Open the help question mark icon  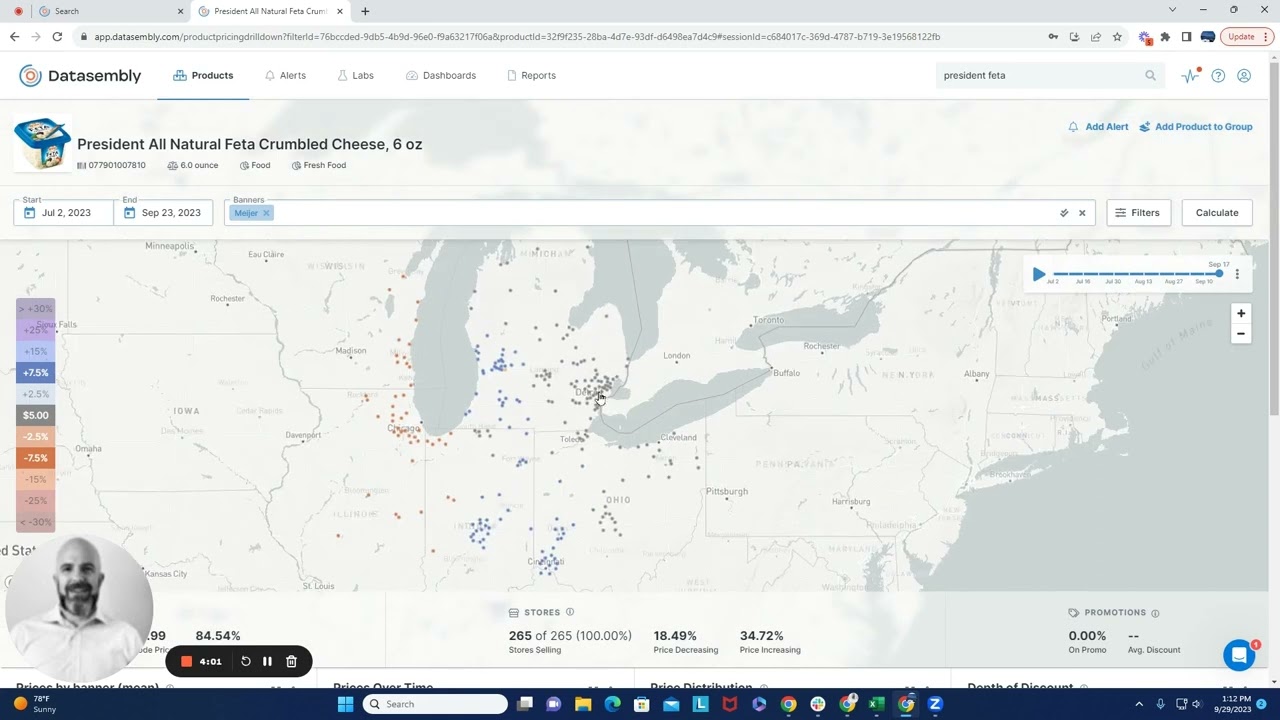coord(1218,75)
